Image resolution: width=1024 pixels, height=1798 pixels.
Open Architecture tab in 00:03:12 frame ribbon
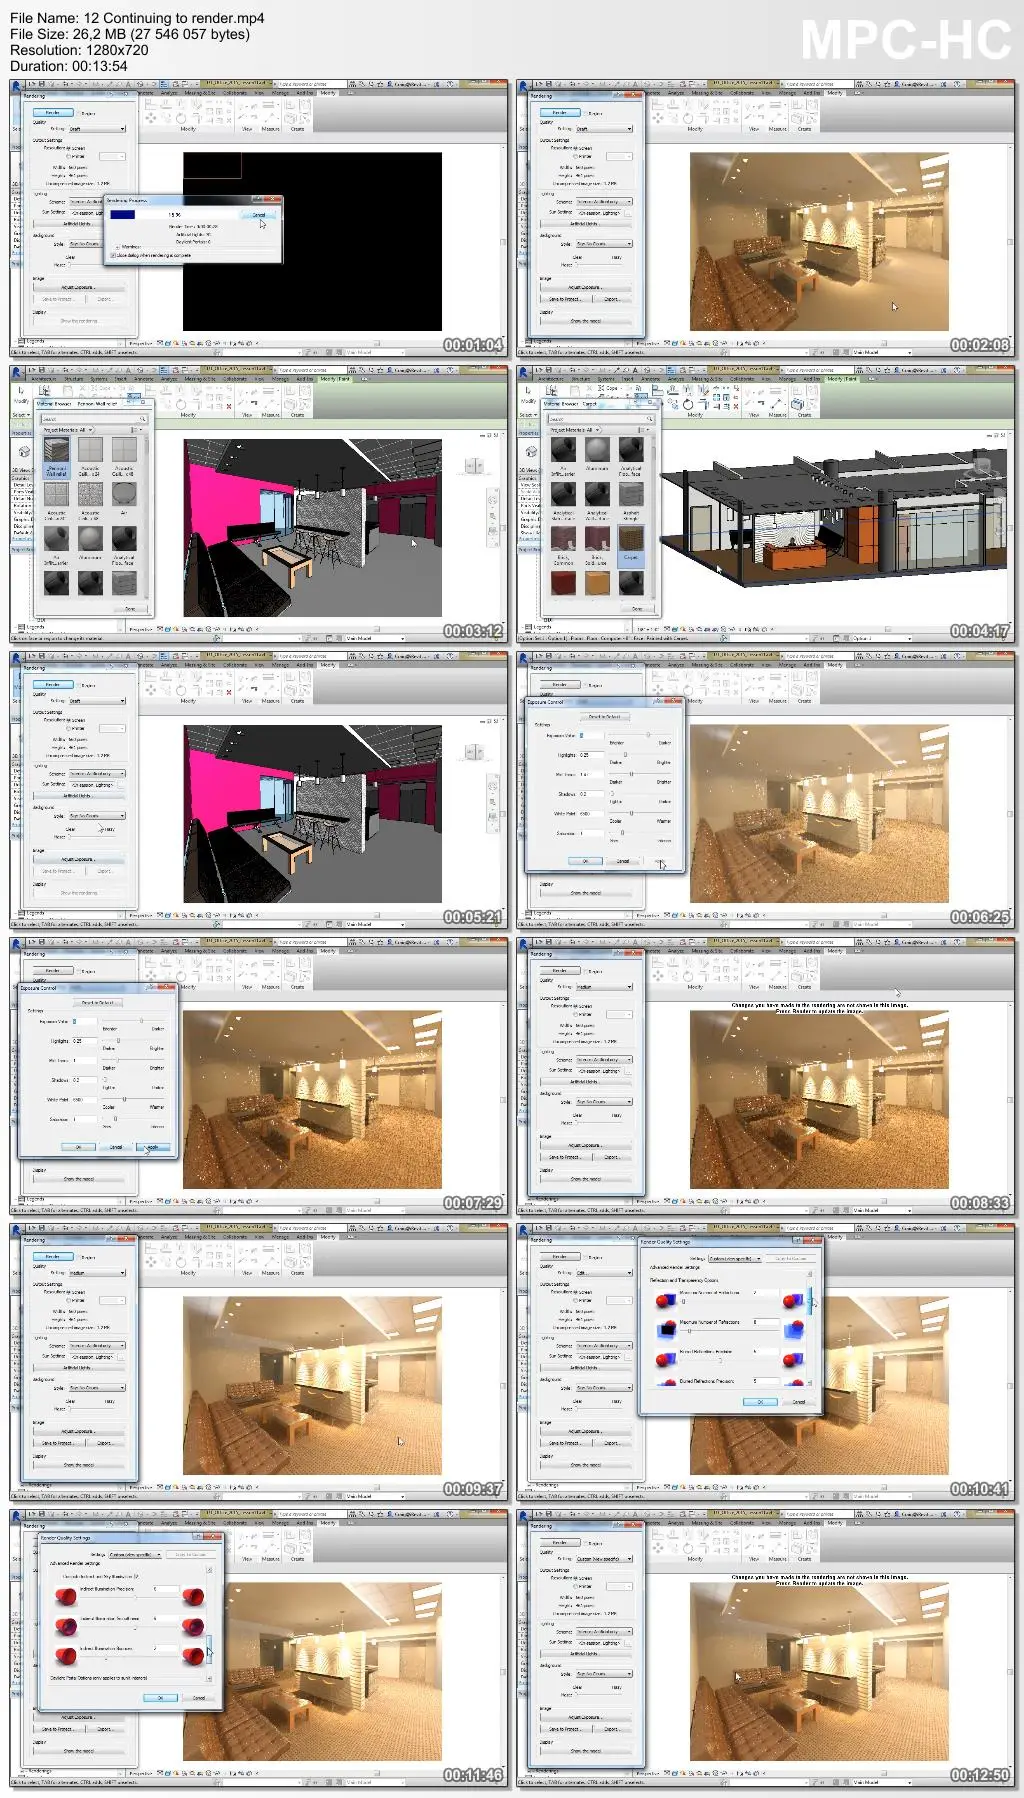44,379
